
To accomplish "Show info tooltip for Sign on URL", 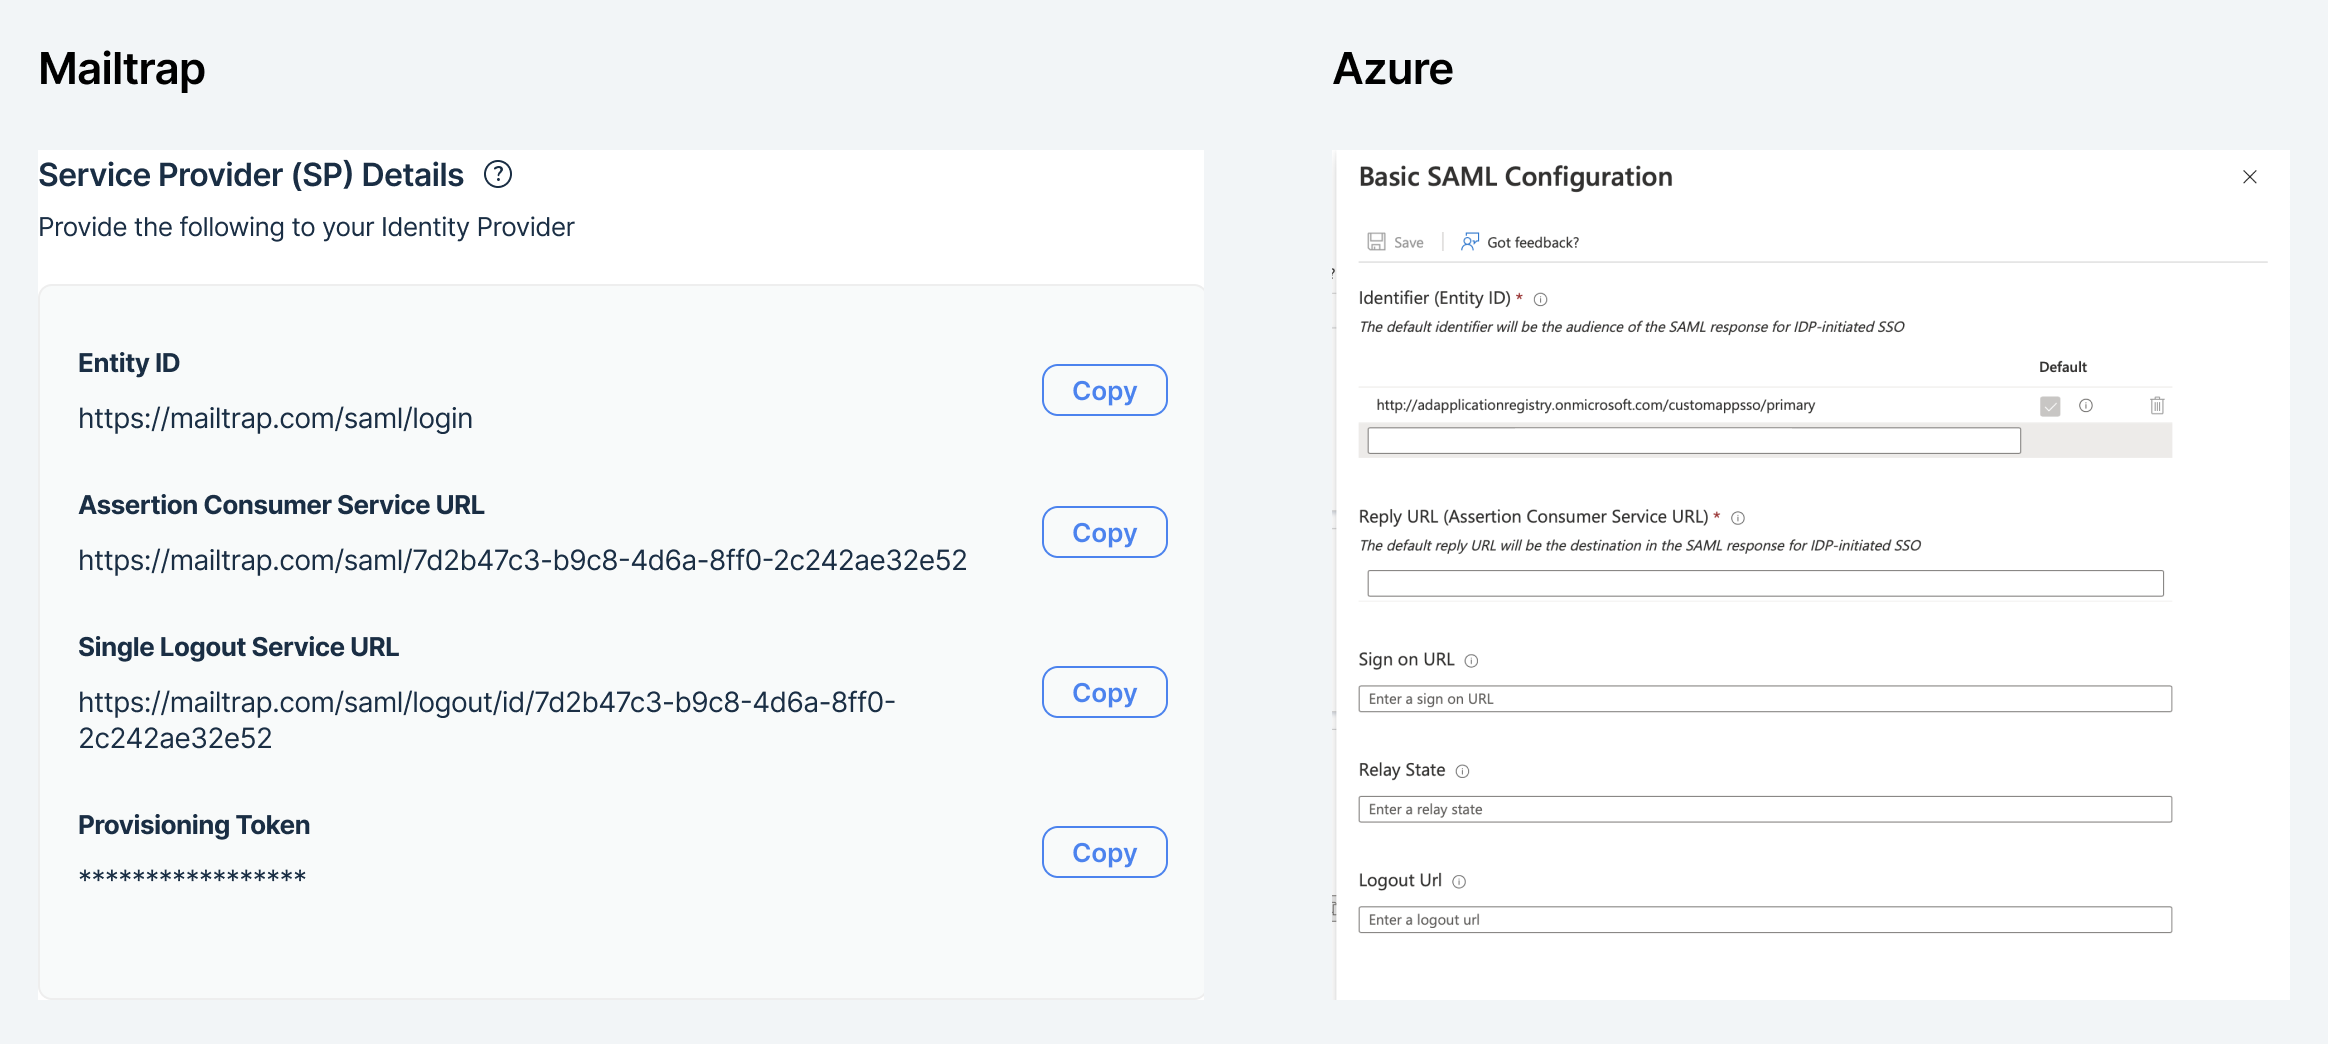I will (x=1471, y=661).
